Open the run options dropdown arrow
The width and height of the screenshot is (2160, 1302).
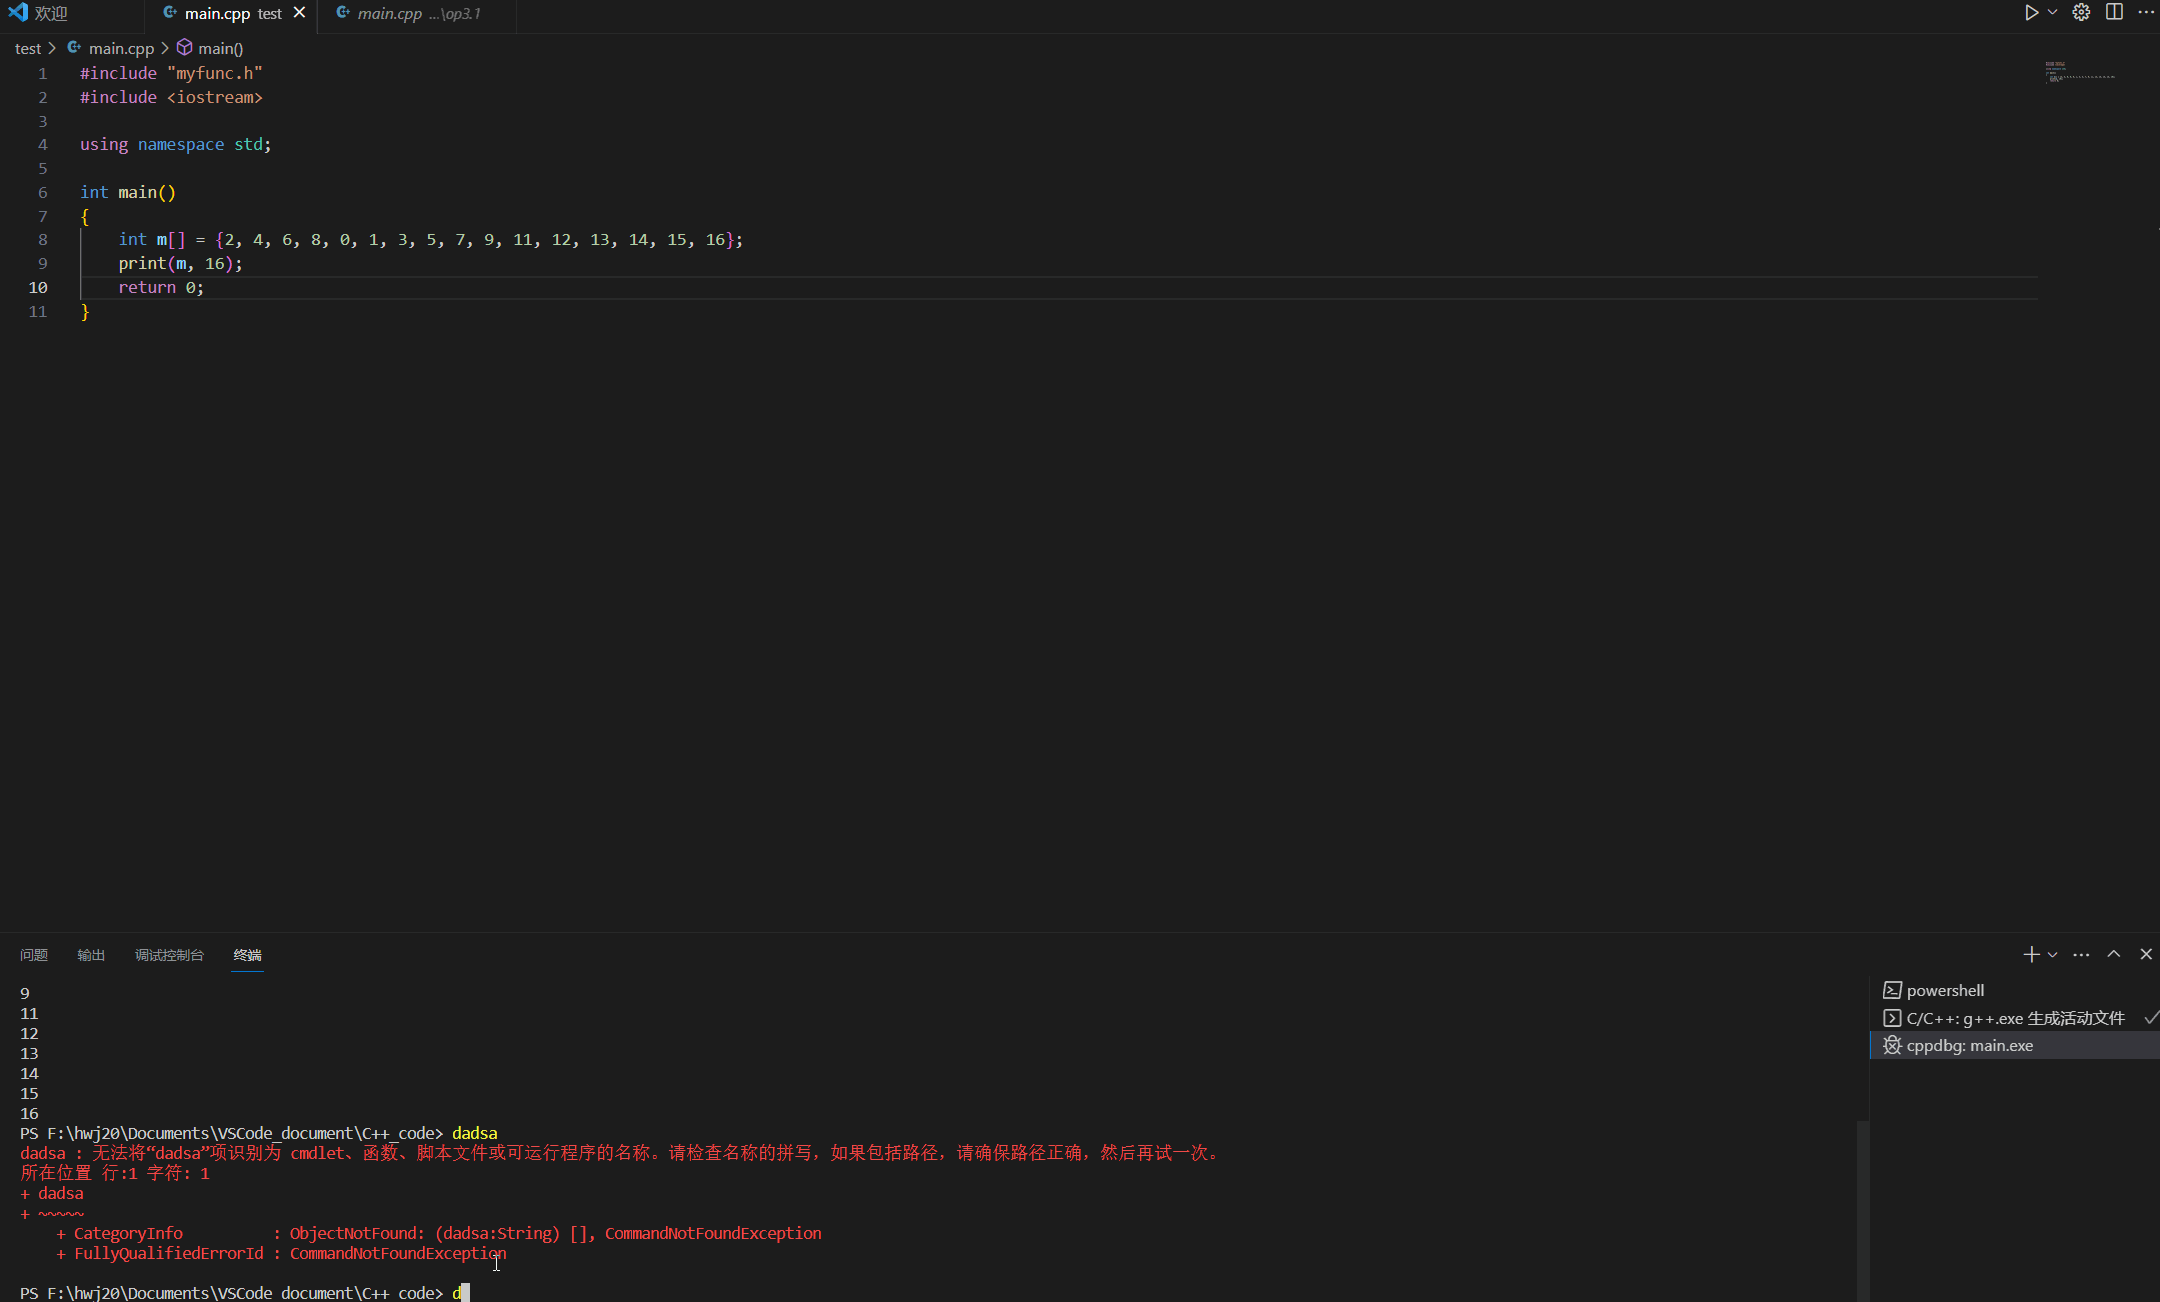[x=2052, y=13]
